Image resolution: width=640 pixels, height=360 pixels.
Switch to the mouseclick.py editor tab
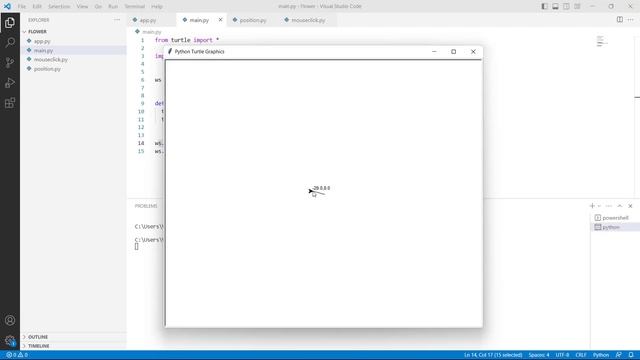click(308, 20)
